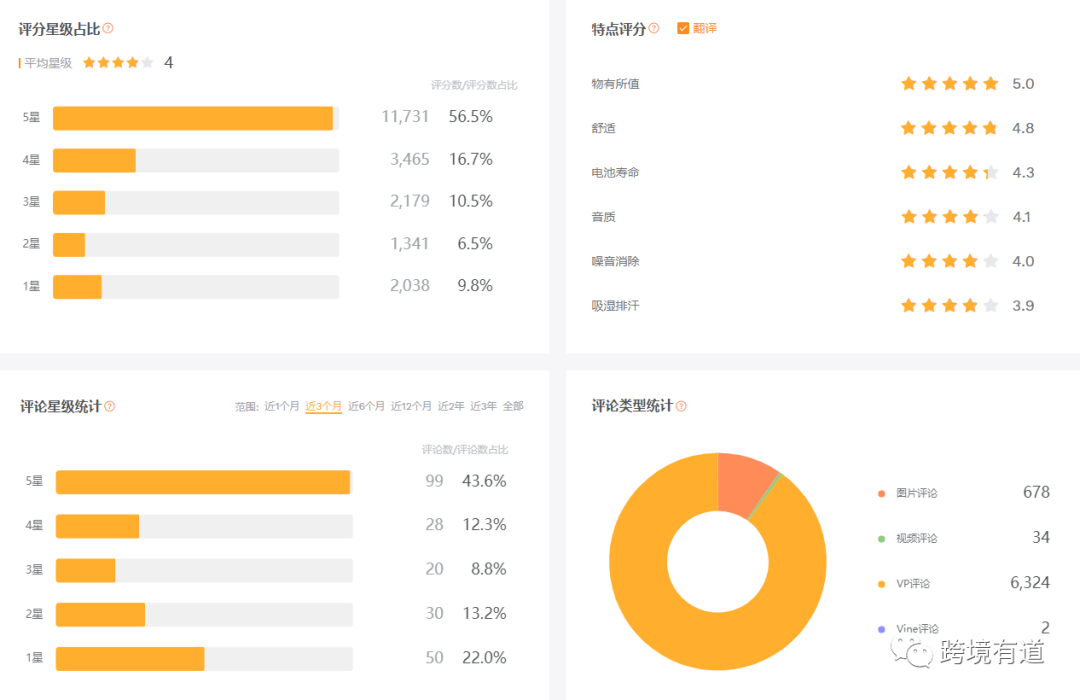Viewport: 1080px width, 700px height.
Task: Select the 近1个月 range tab
Action: pos(281,406)
